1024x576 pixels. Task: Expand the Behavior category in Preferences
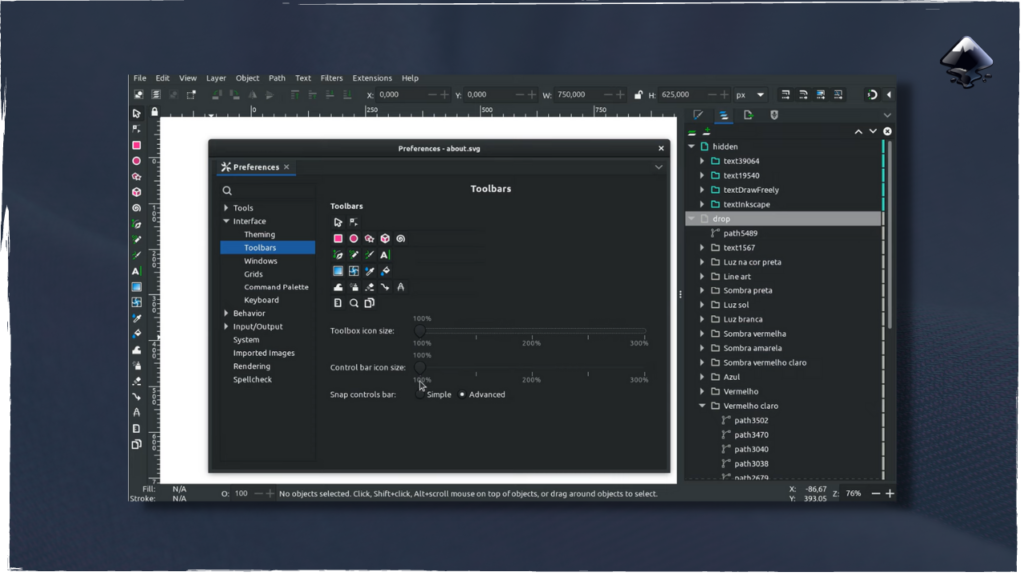(227, 314)
